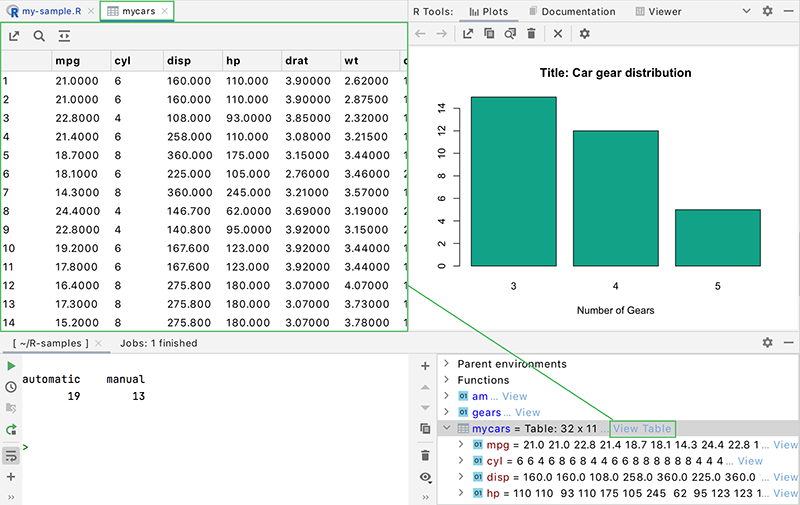Open plot settings gear in the Plots toolbar
This screenshot has width=800, height=505.
(x=585, y=34)
